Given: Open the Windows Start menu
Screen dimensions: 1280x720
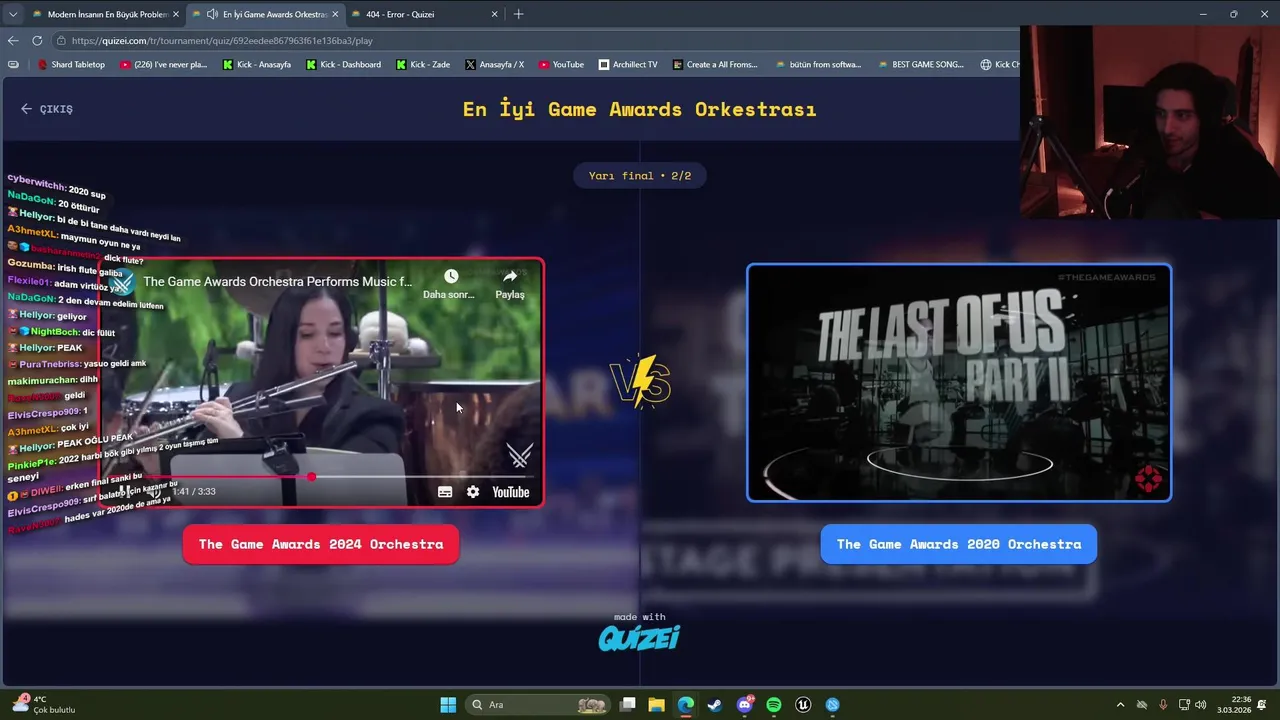Looking at the screenshot, I should (448, 705).
